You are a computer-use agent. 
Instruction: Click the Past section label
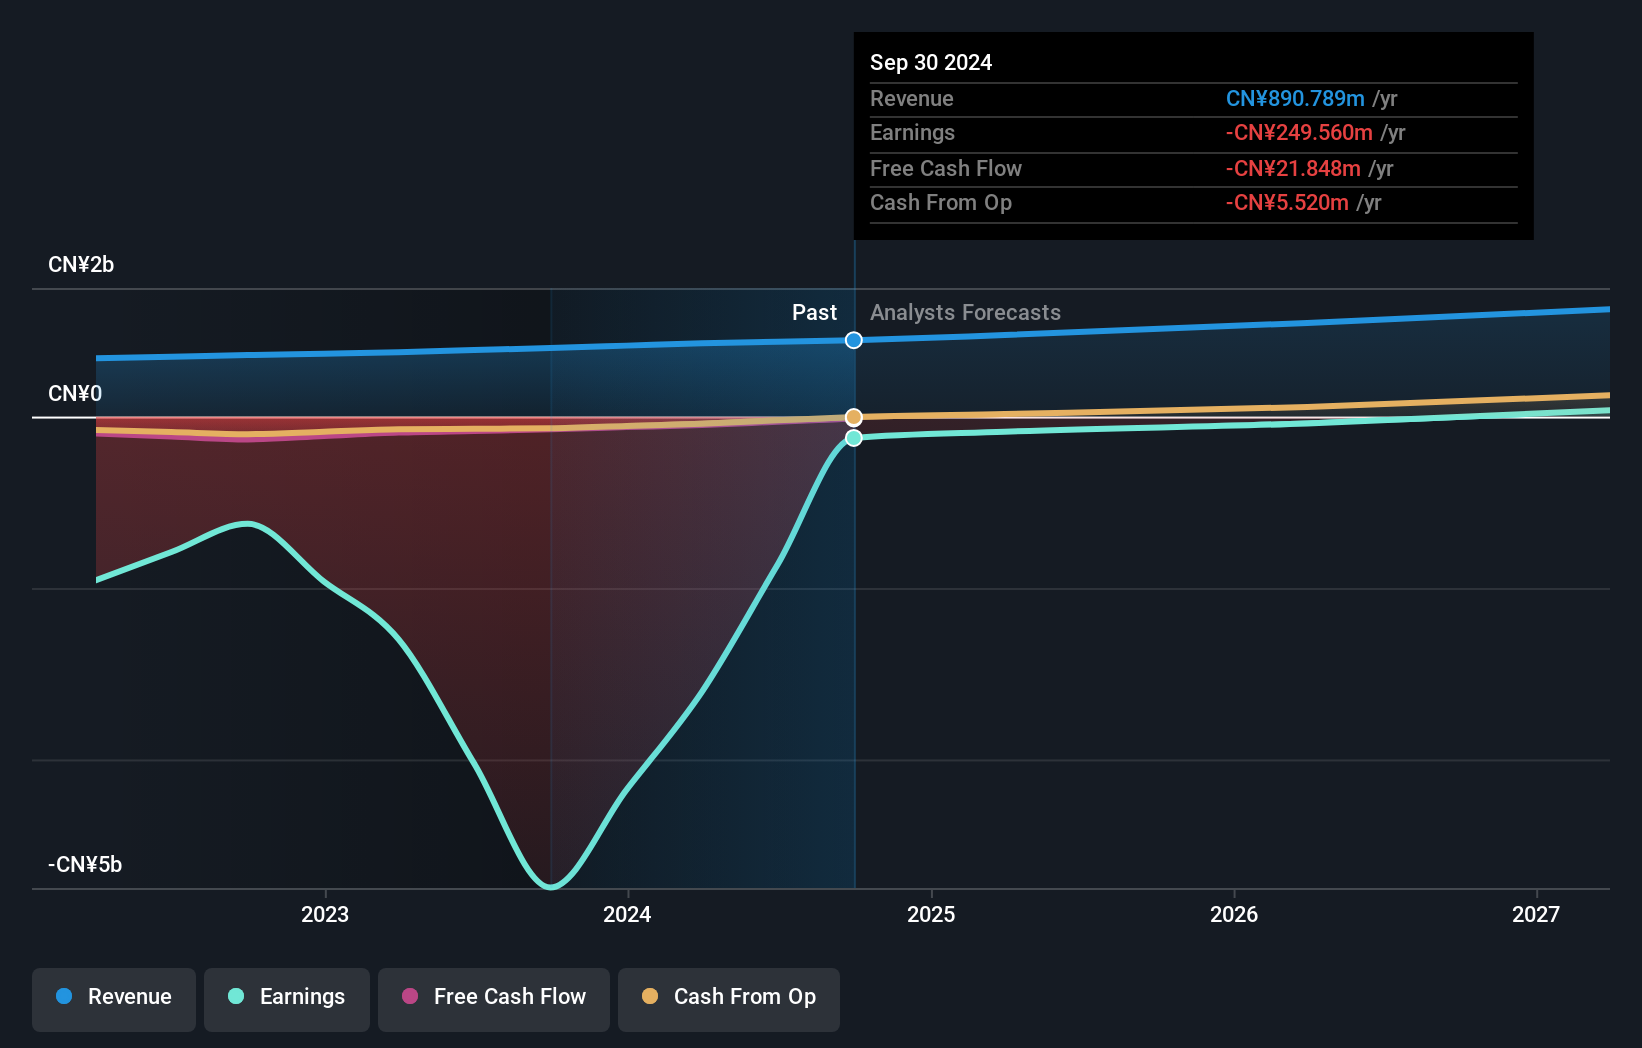(814, 313)
